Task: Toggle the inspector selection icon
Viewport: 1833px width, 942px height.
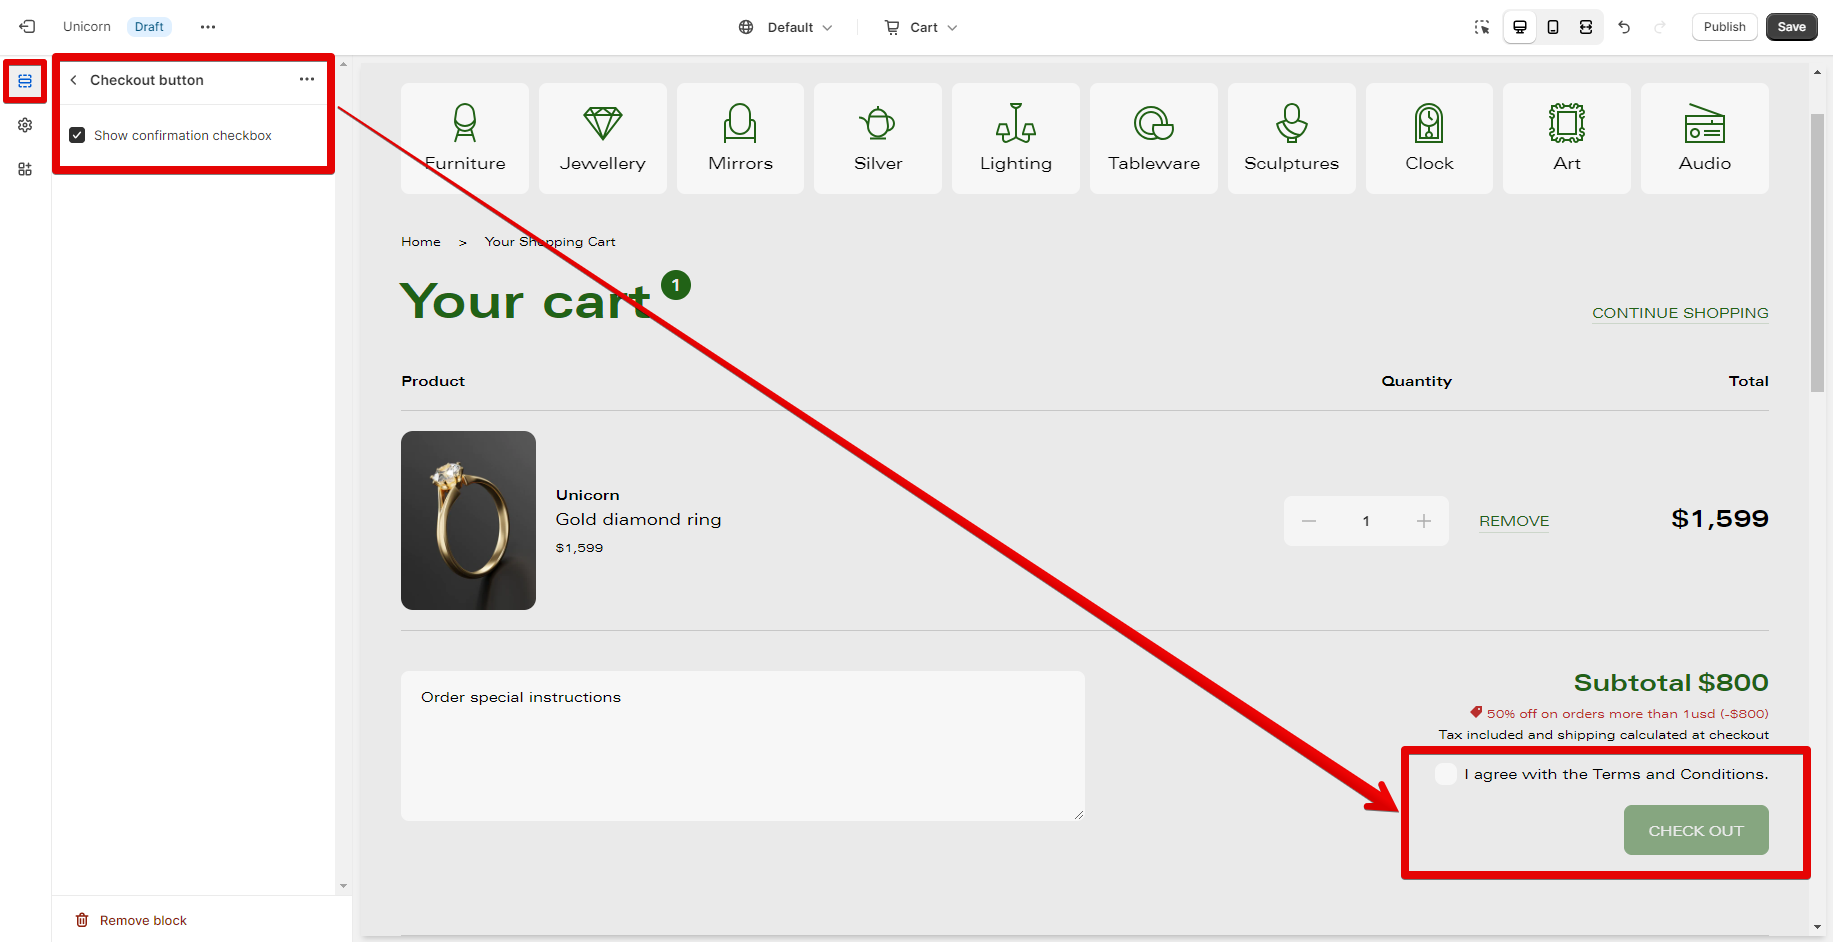Action: click(x=1482, y=27)
